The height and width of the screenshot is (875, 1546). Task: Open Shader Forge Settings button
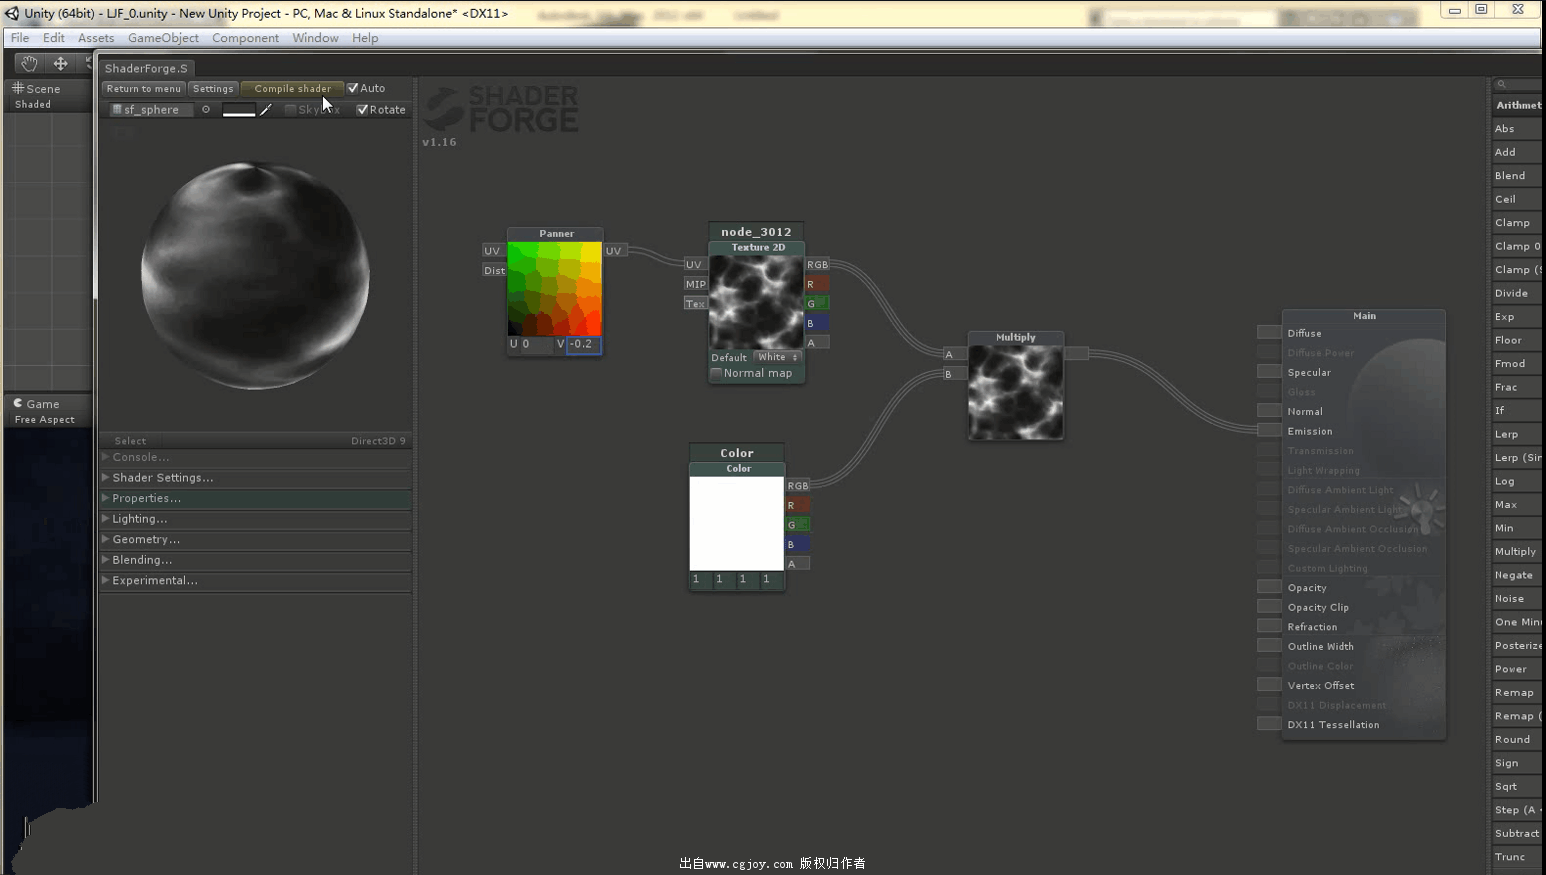pos(213,88)
